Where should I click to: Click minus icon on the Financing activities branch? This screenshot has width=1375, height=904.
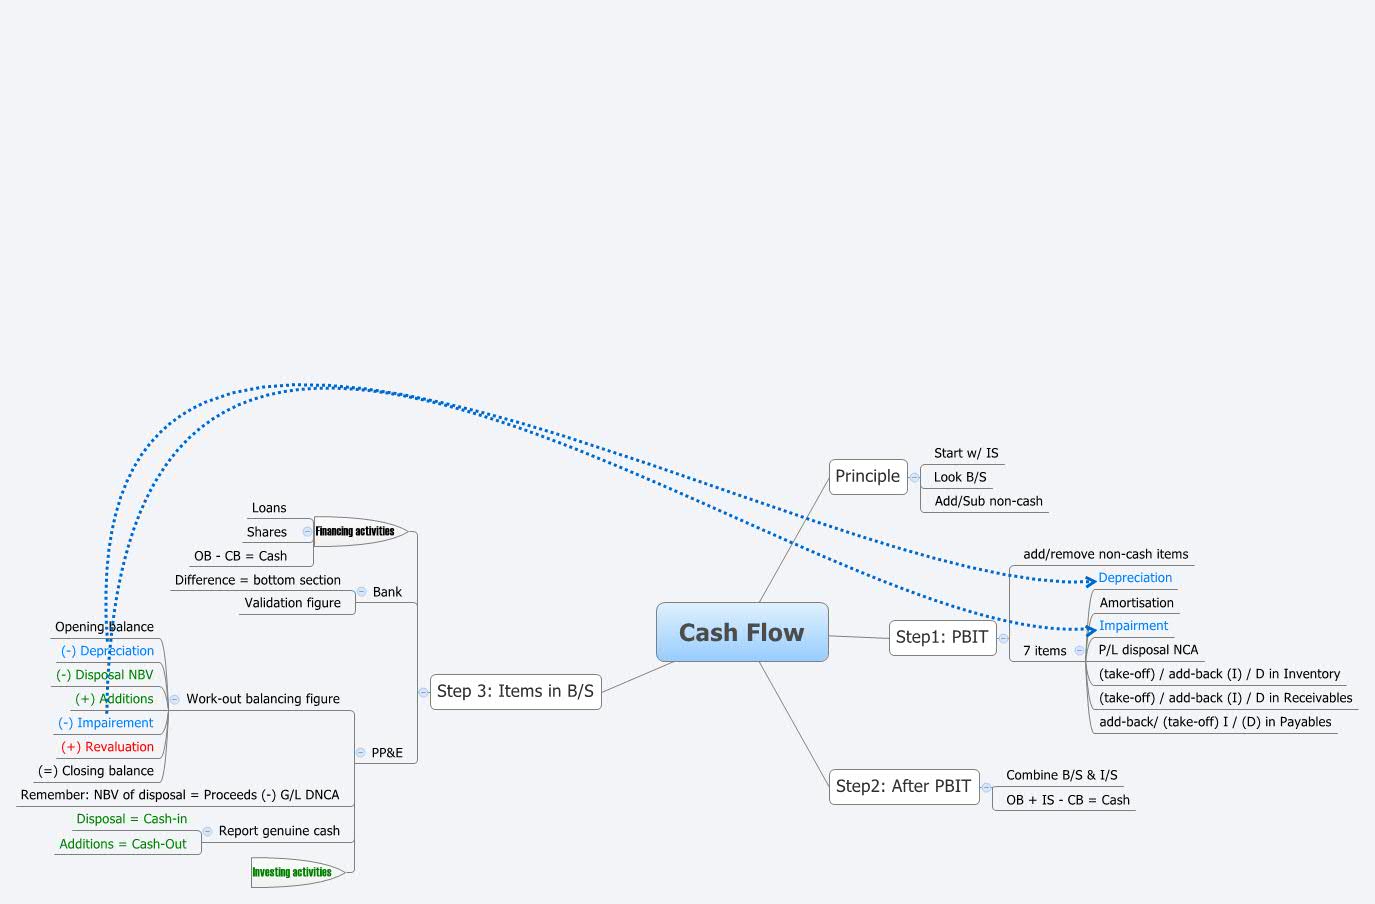(308, 531)
